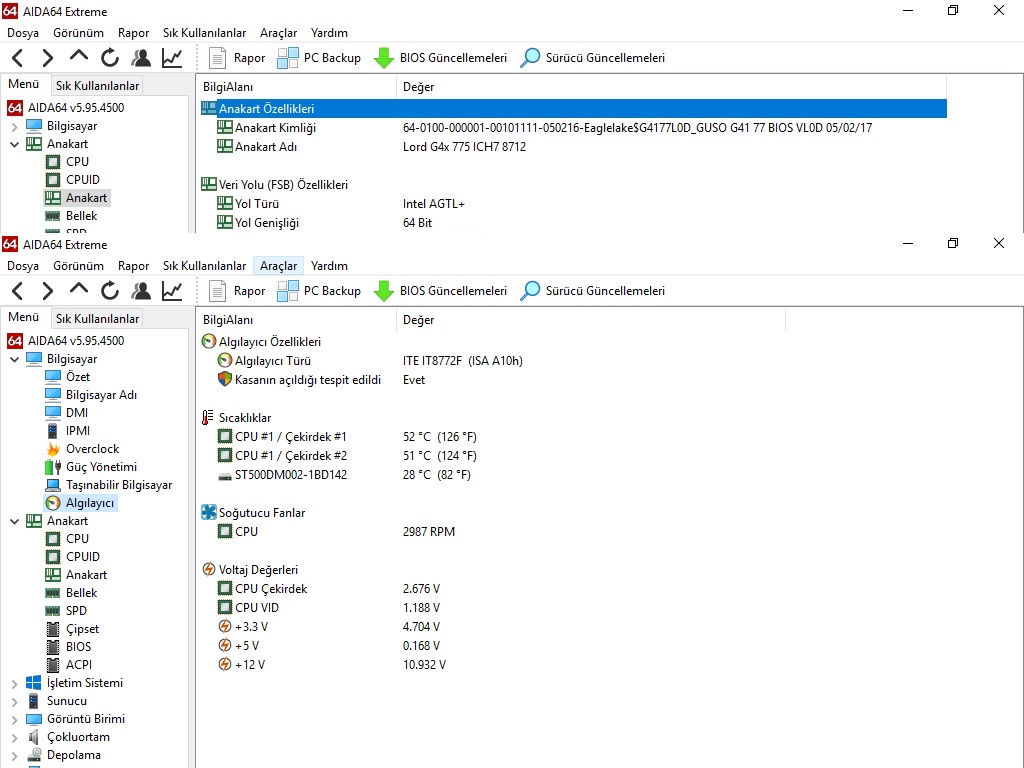Click PC Backup in lower window toolbar
Image resolution: width=1024 pixels, height=768 pixels.
tap(319, 291)
